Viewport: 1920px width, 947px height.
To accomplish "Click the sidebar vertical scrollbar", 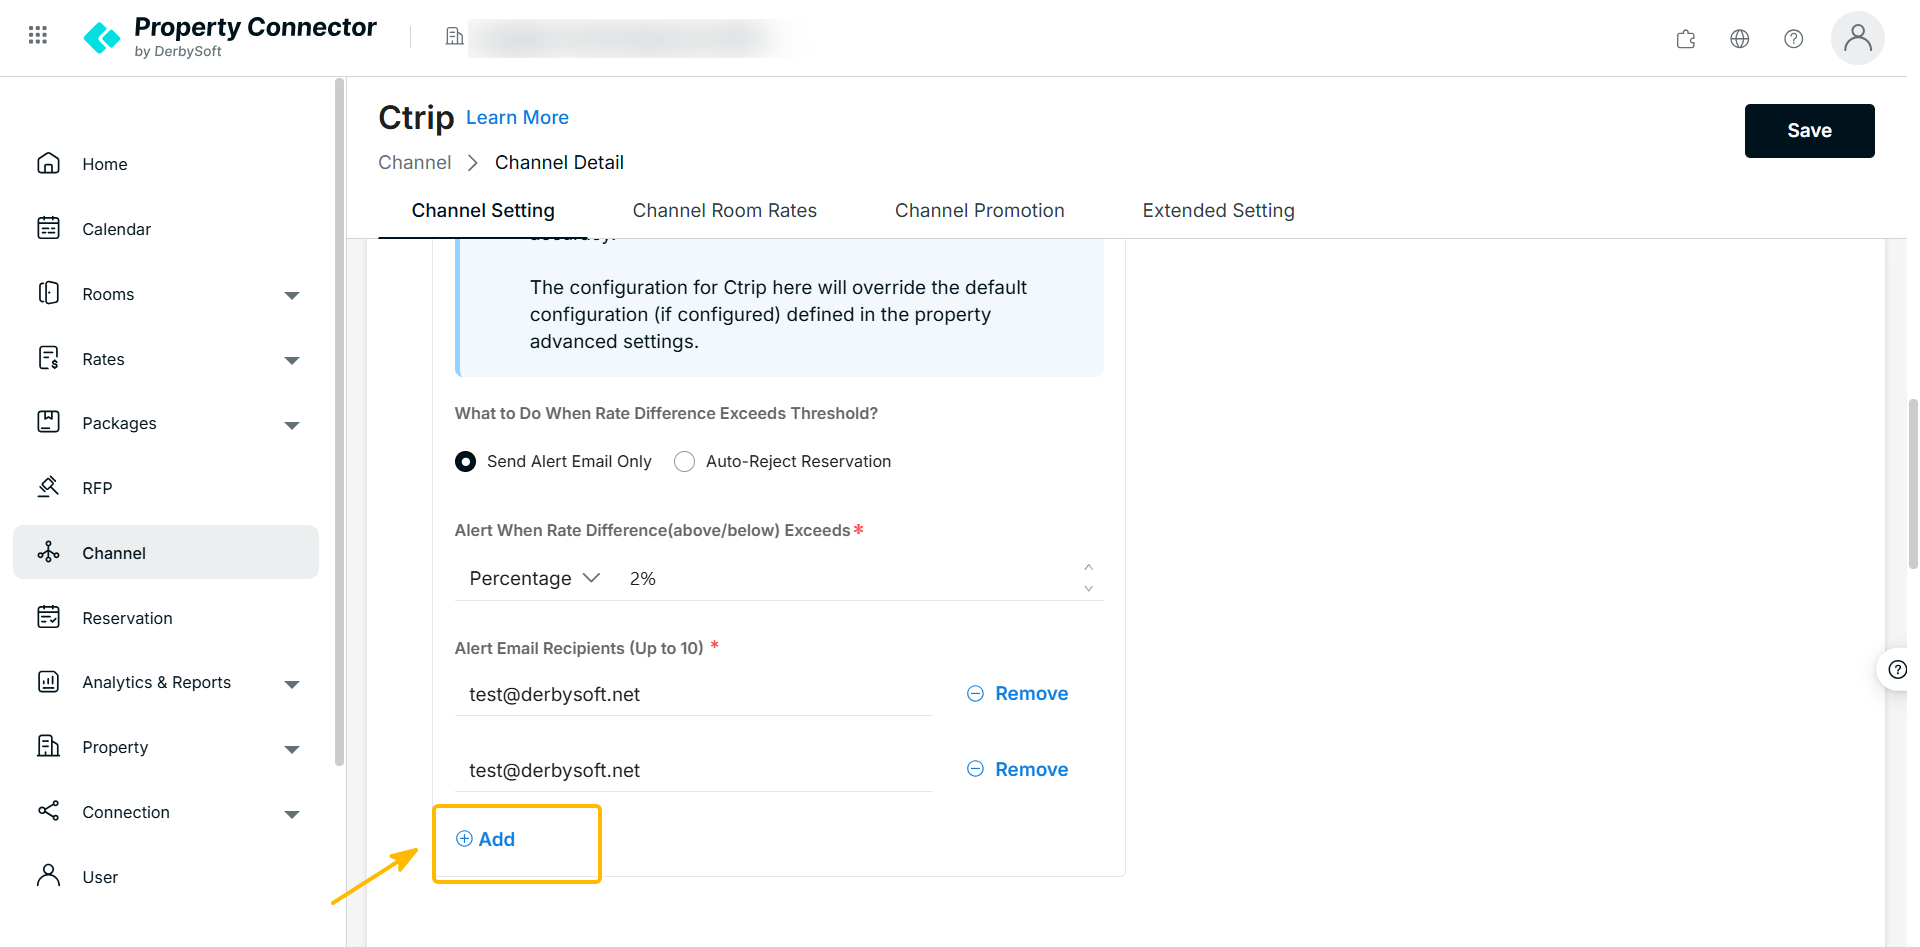I will click(x=340, y=420).
